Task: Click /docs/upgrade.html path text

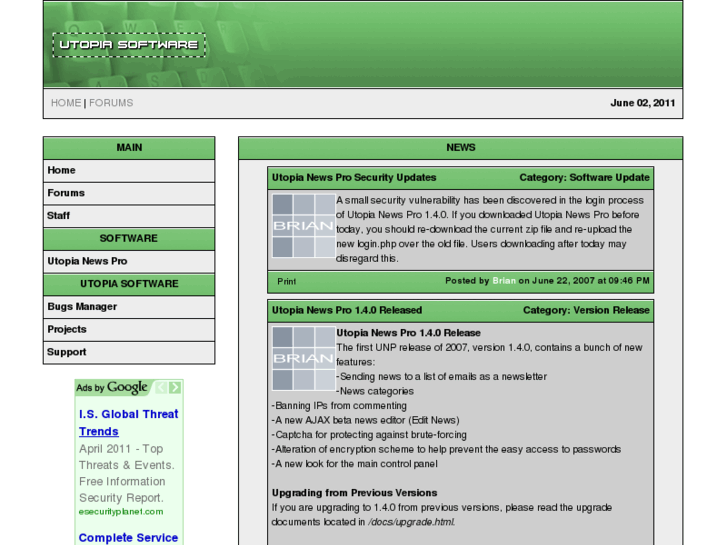Action: coord(411,522)
